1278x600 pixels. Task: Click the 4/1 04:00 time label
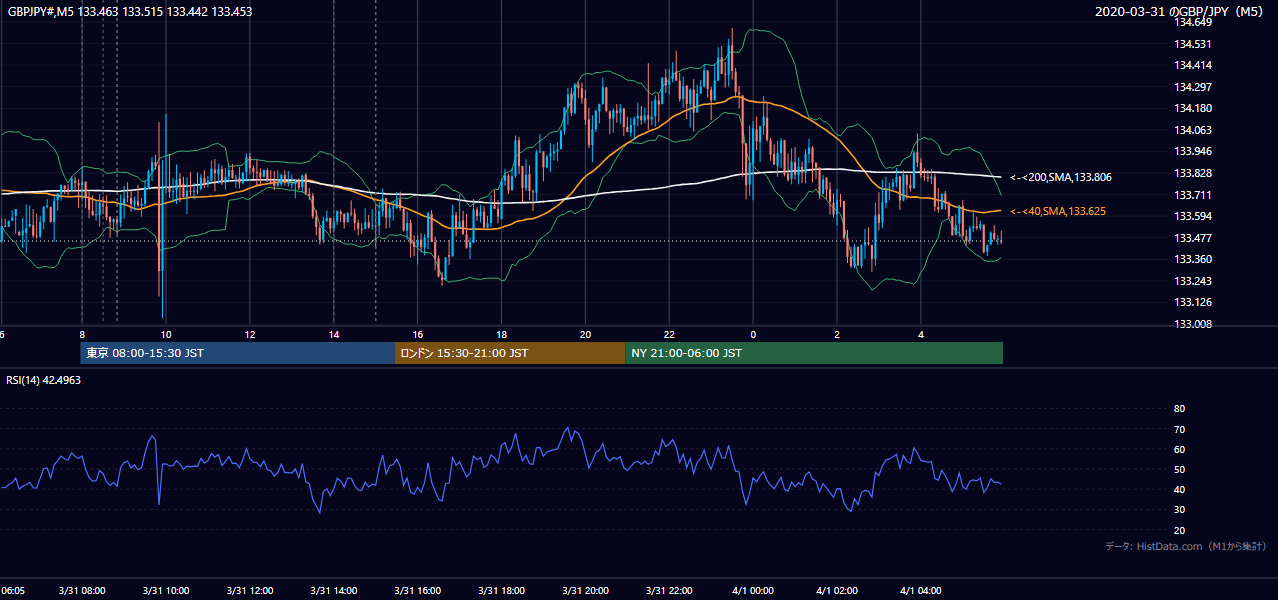[x=922, y=591]
